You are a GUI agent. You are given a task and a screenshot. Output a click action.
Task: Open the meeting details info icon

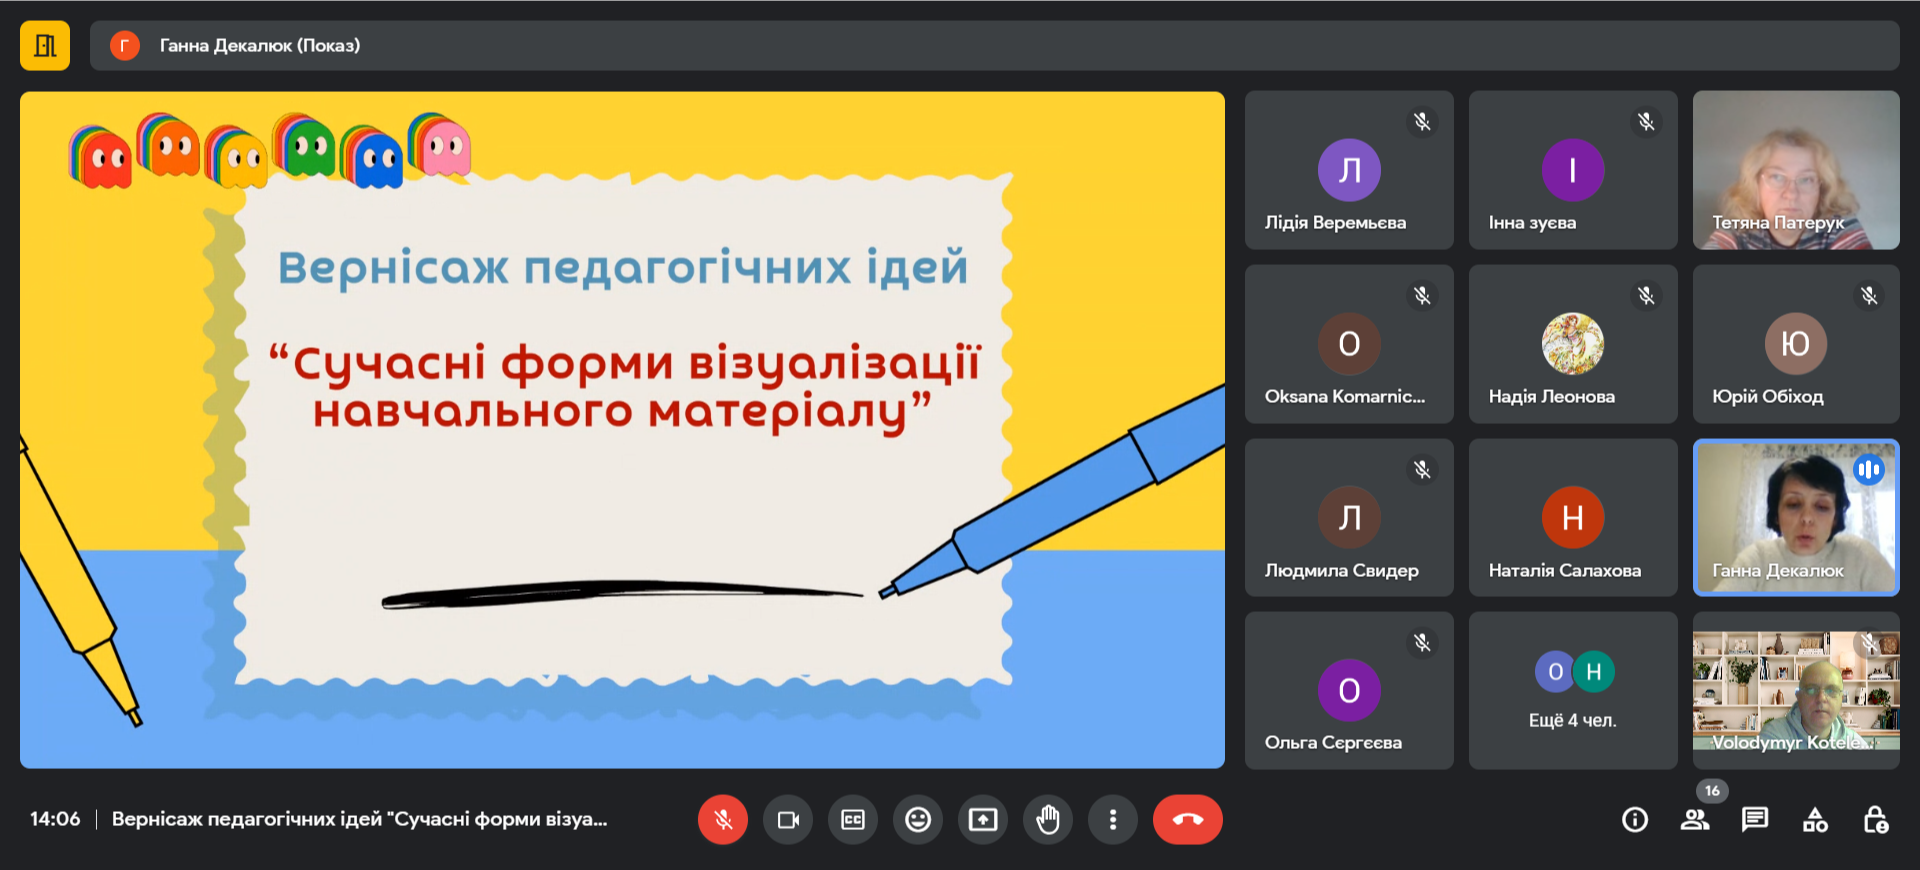[1635, 820]
